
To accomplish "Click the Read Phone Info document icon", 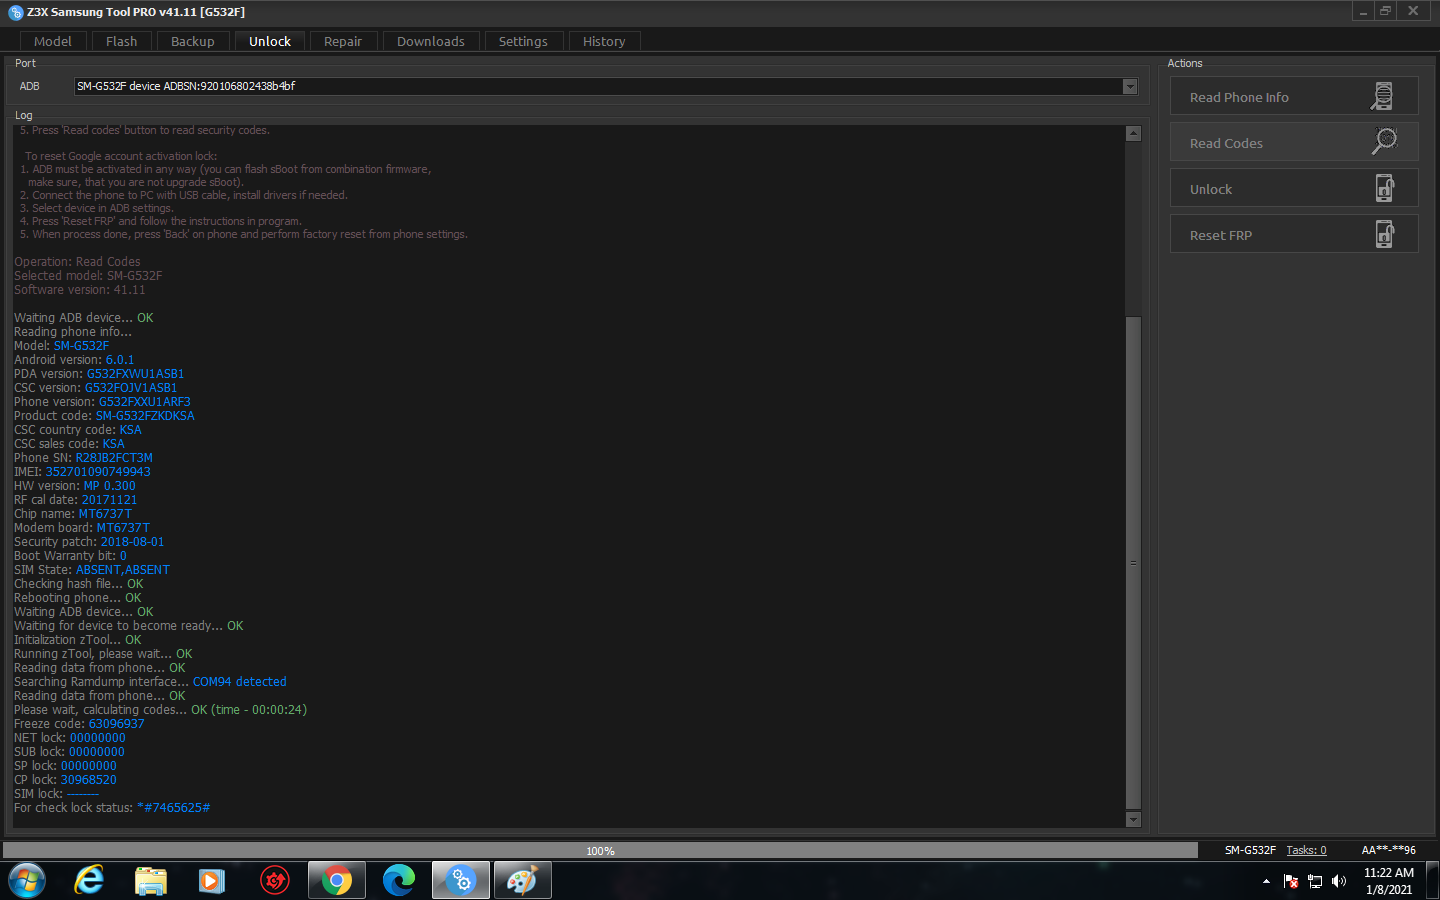I will (x=1383, y=96).
